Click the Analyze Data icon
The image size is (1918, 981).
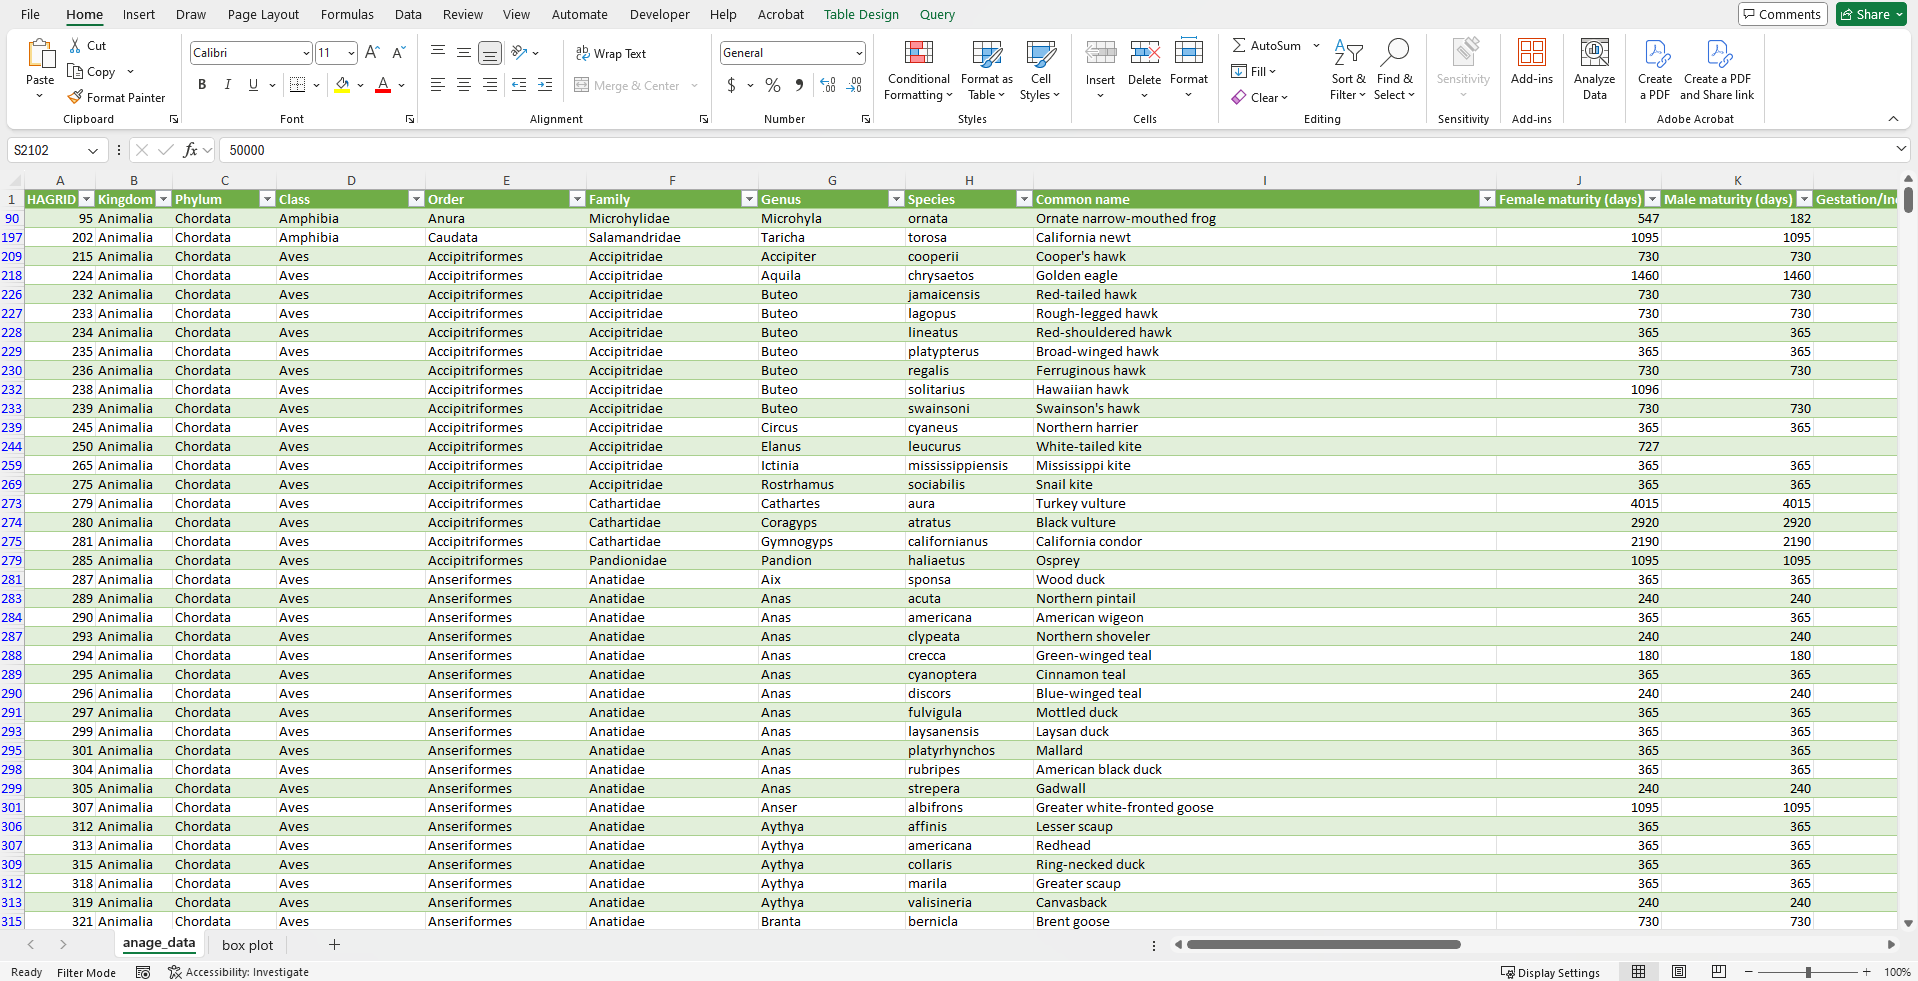[1594, 70]
